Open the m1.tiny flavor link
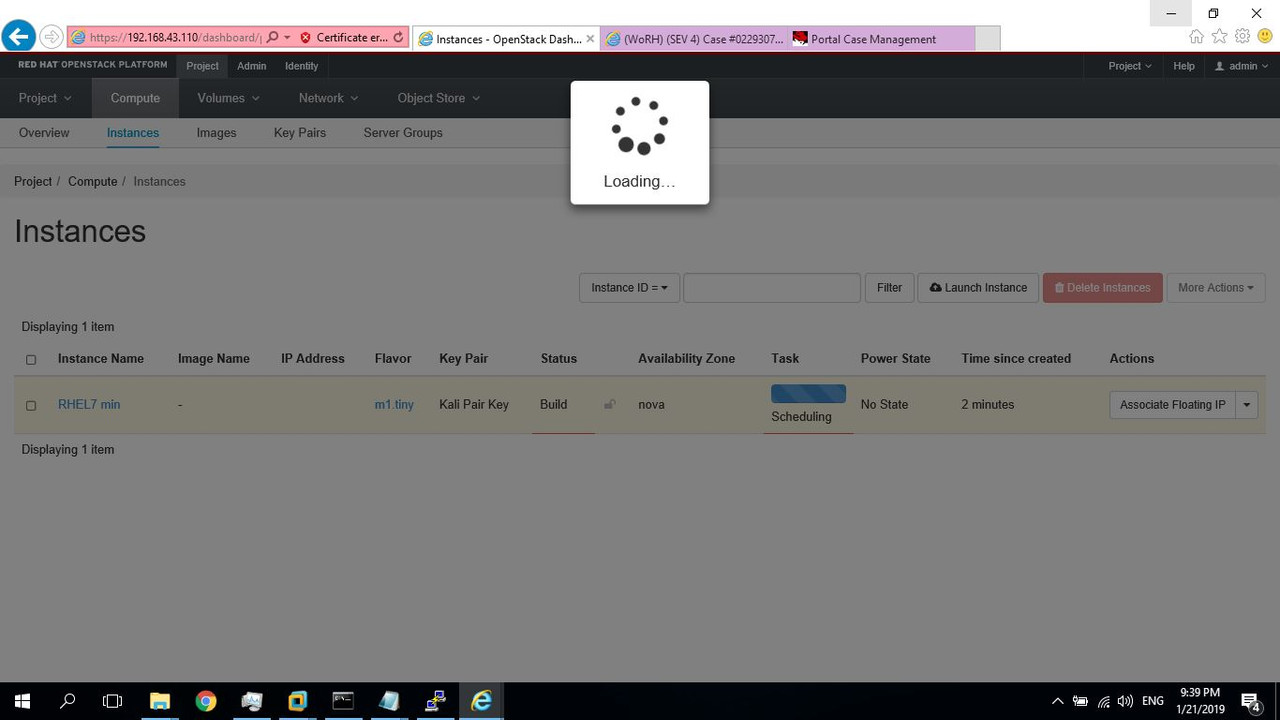The image size is (1280, 720). coord(394,405)
